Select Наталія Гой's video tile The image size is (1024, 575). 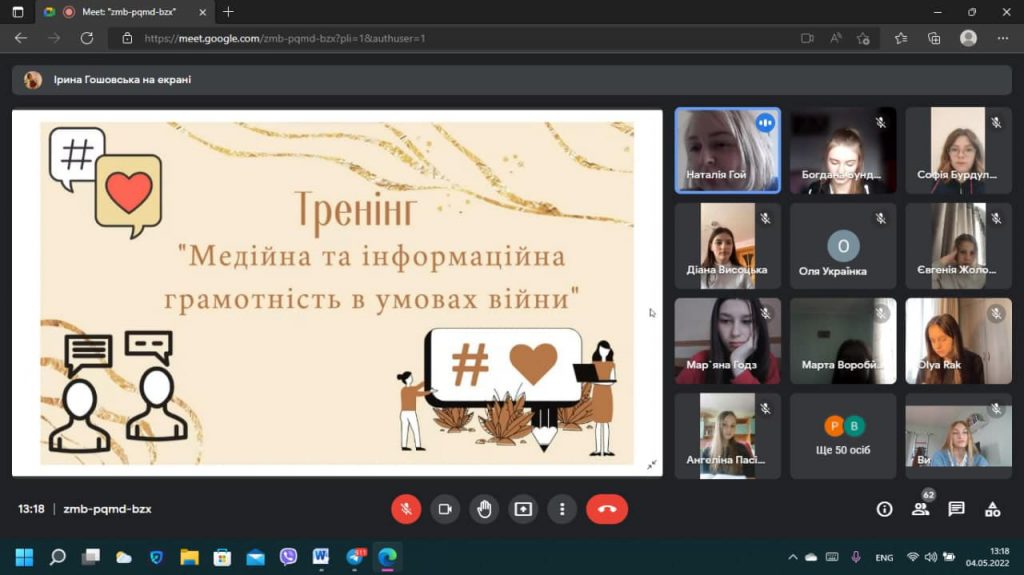pyautogui.click(x=727, y=150)
